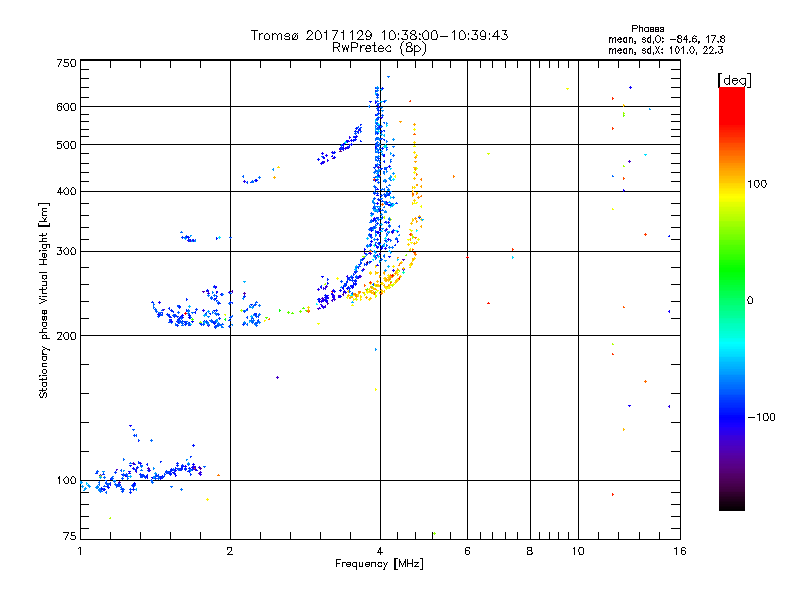This screenshot has height=600, width=800.
Task: Click the y-axis '600' tick label
Action: 66,107
